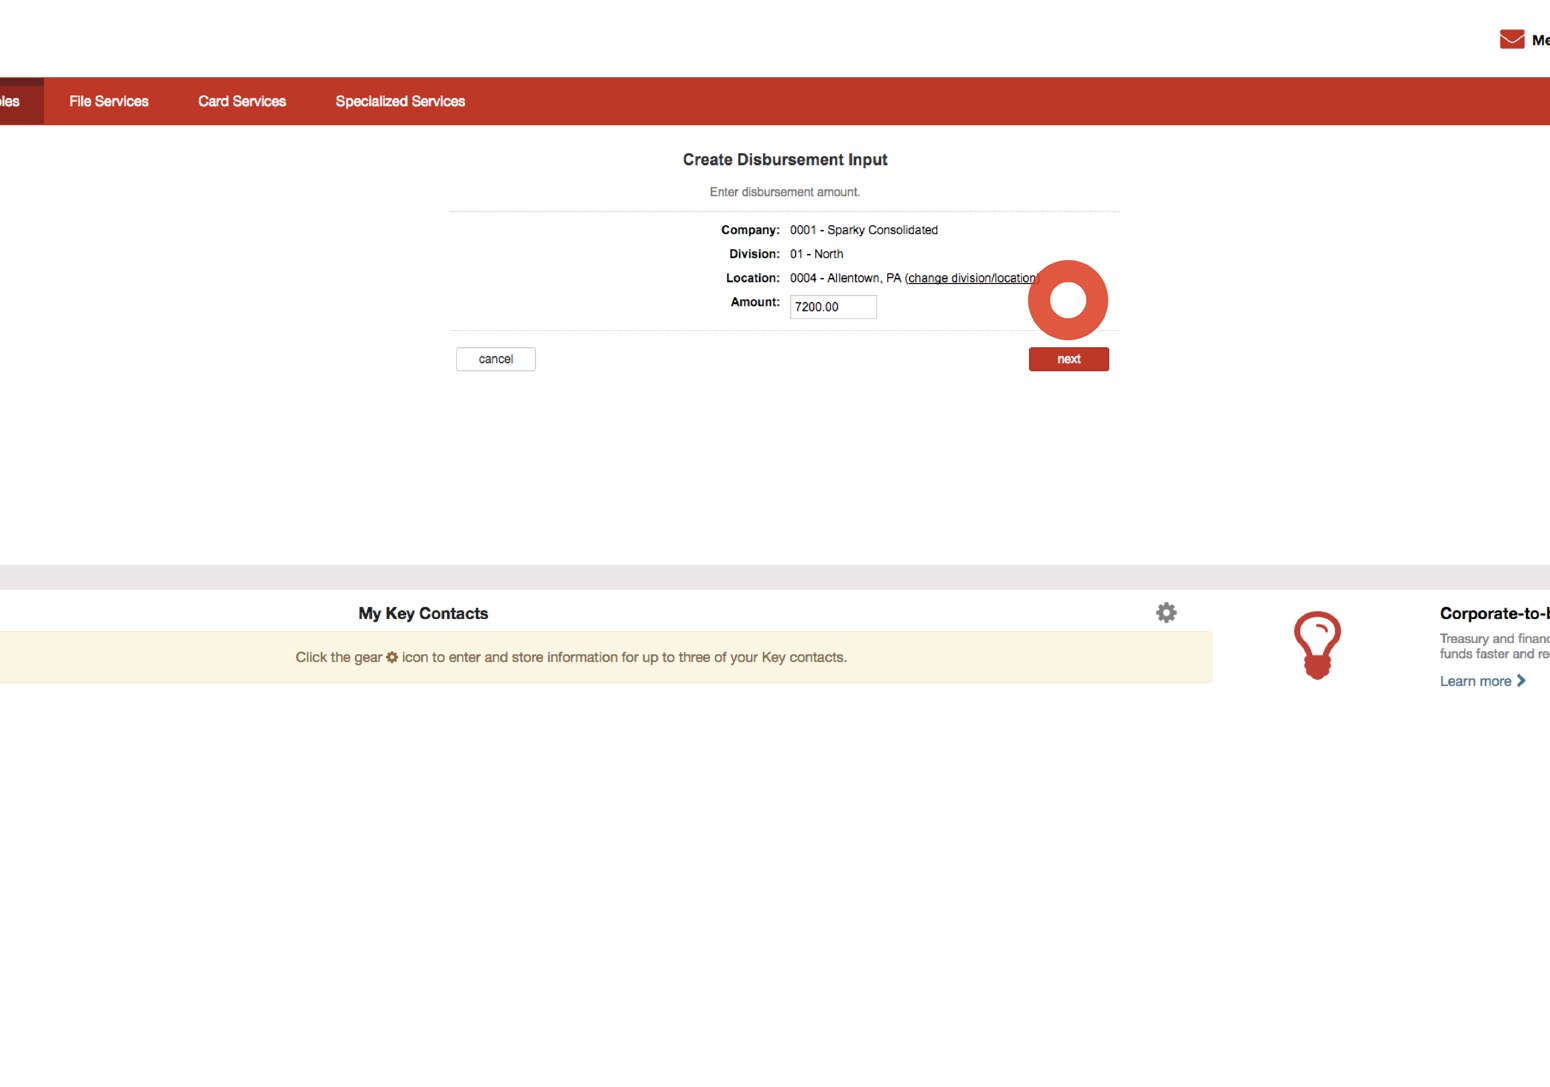Navigate to Specialized Services

click(x=400, y=100)
